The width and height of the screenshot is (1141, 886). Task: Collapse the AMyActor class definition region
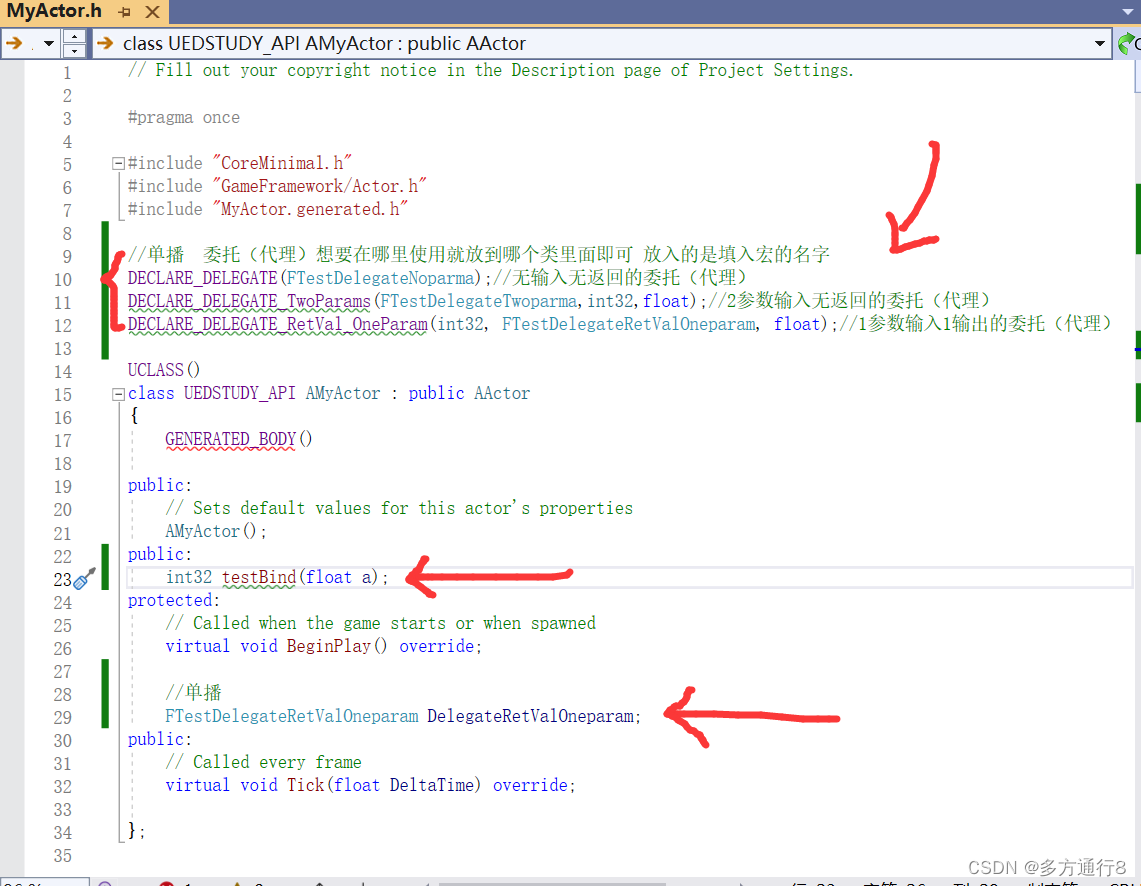117,393
